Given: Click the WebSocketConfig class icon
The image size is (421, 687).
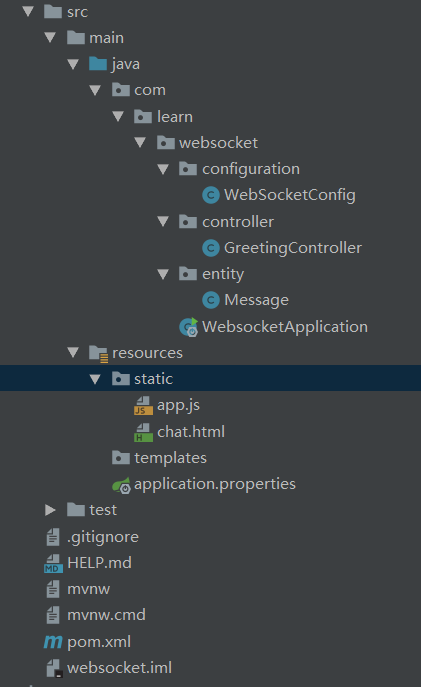Looking at the screenshot, I should point(211,195).
